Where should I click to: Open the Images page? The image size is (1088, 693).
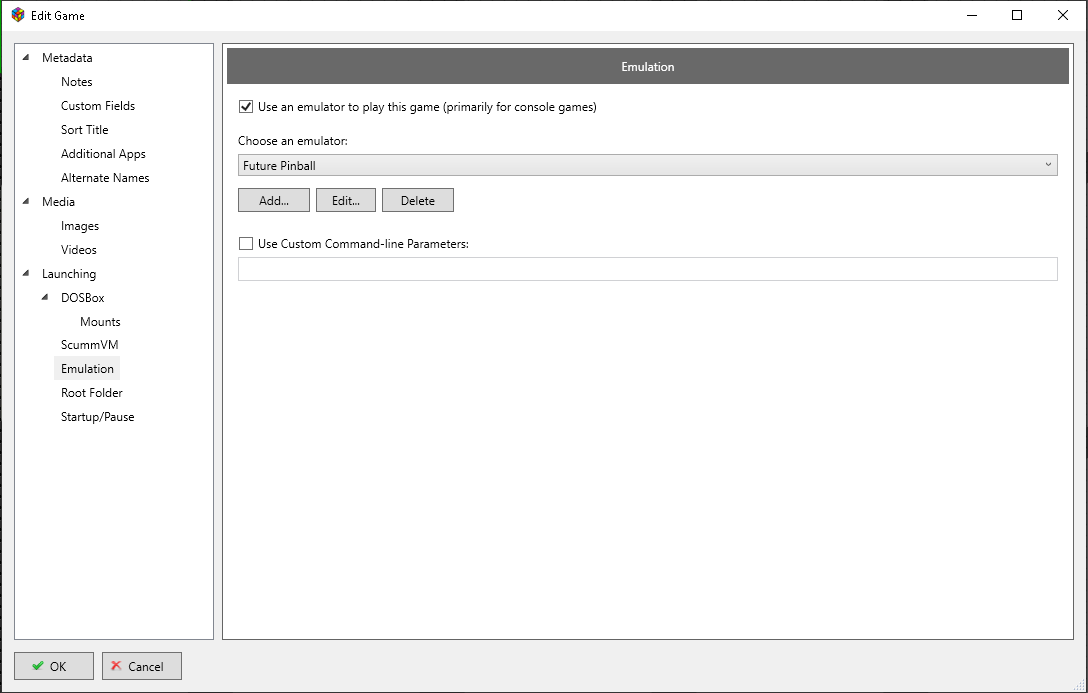point(80,225)
